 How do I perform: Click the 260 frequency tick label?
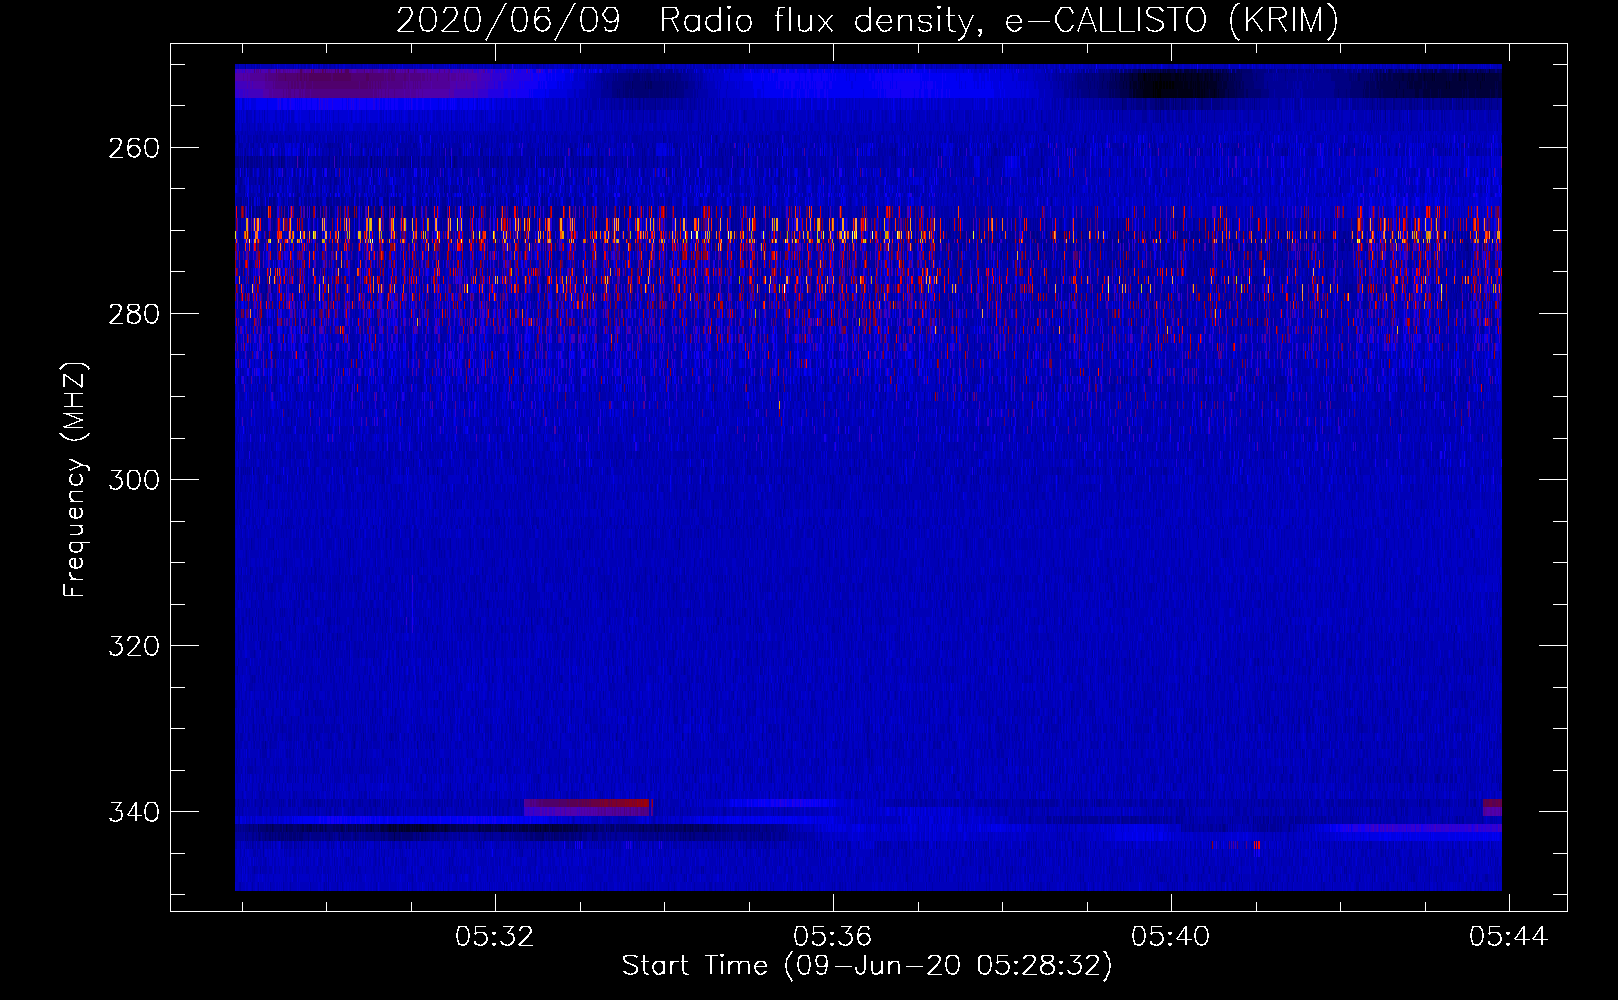pyautogui.click(x=134, y=148)
